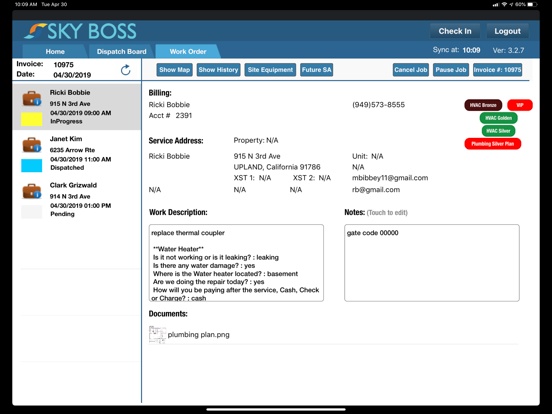
Task: Click inside the Work Description box
Action: point(236,263)
